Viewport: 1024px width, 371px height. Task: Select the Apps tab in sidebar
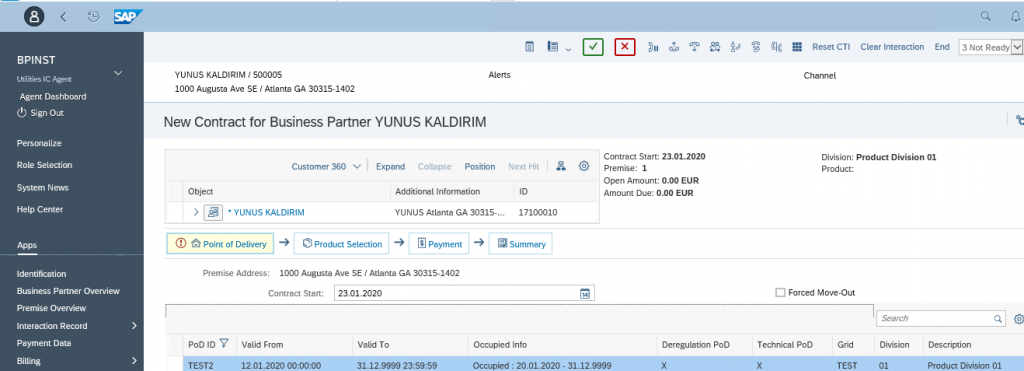point(27,246)
